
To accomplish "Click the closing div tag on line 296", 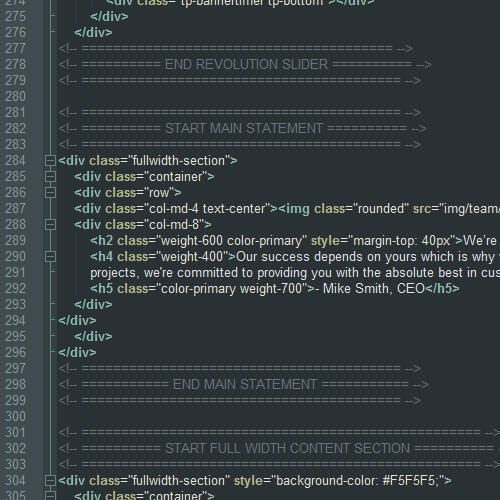I will 77,353.
